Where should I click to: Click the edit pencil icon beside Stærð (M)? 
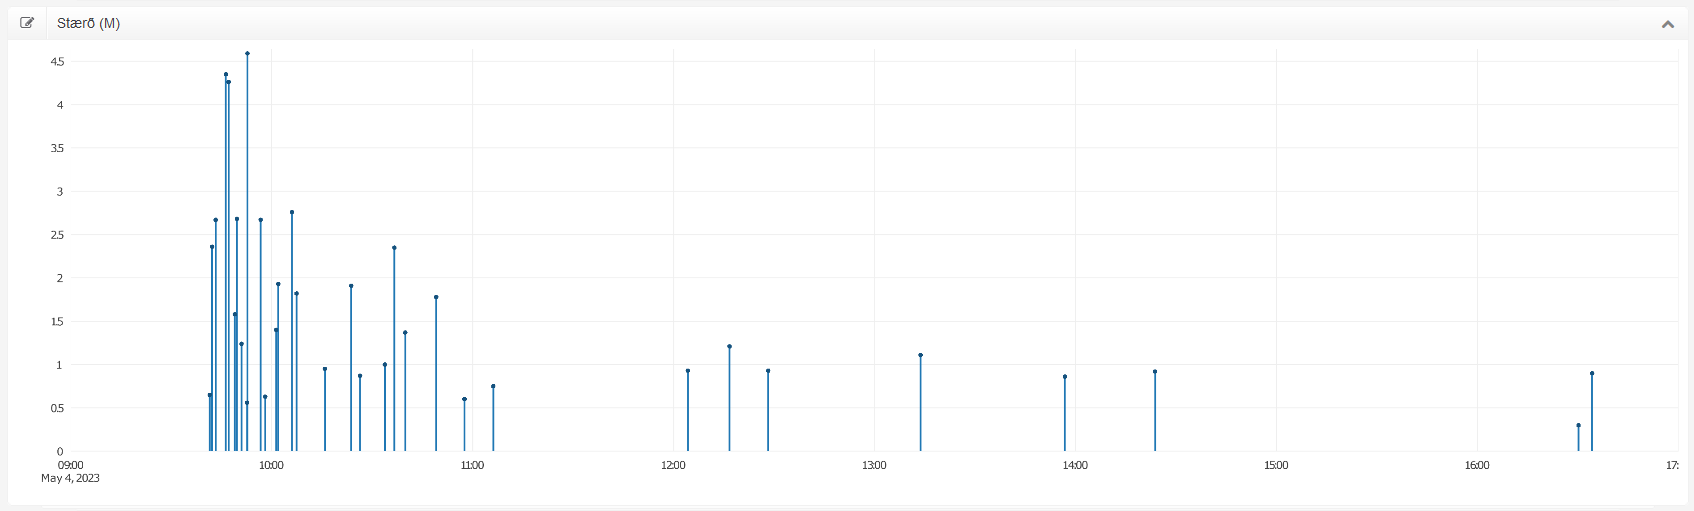[x=27, y=23]
